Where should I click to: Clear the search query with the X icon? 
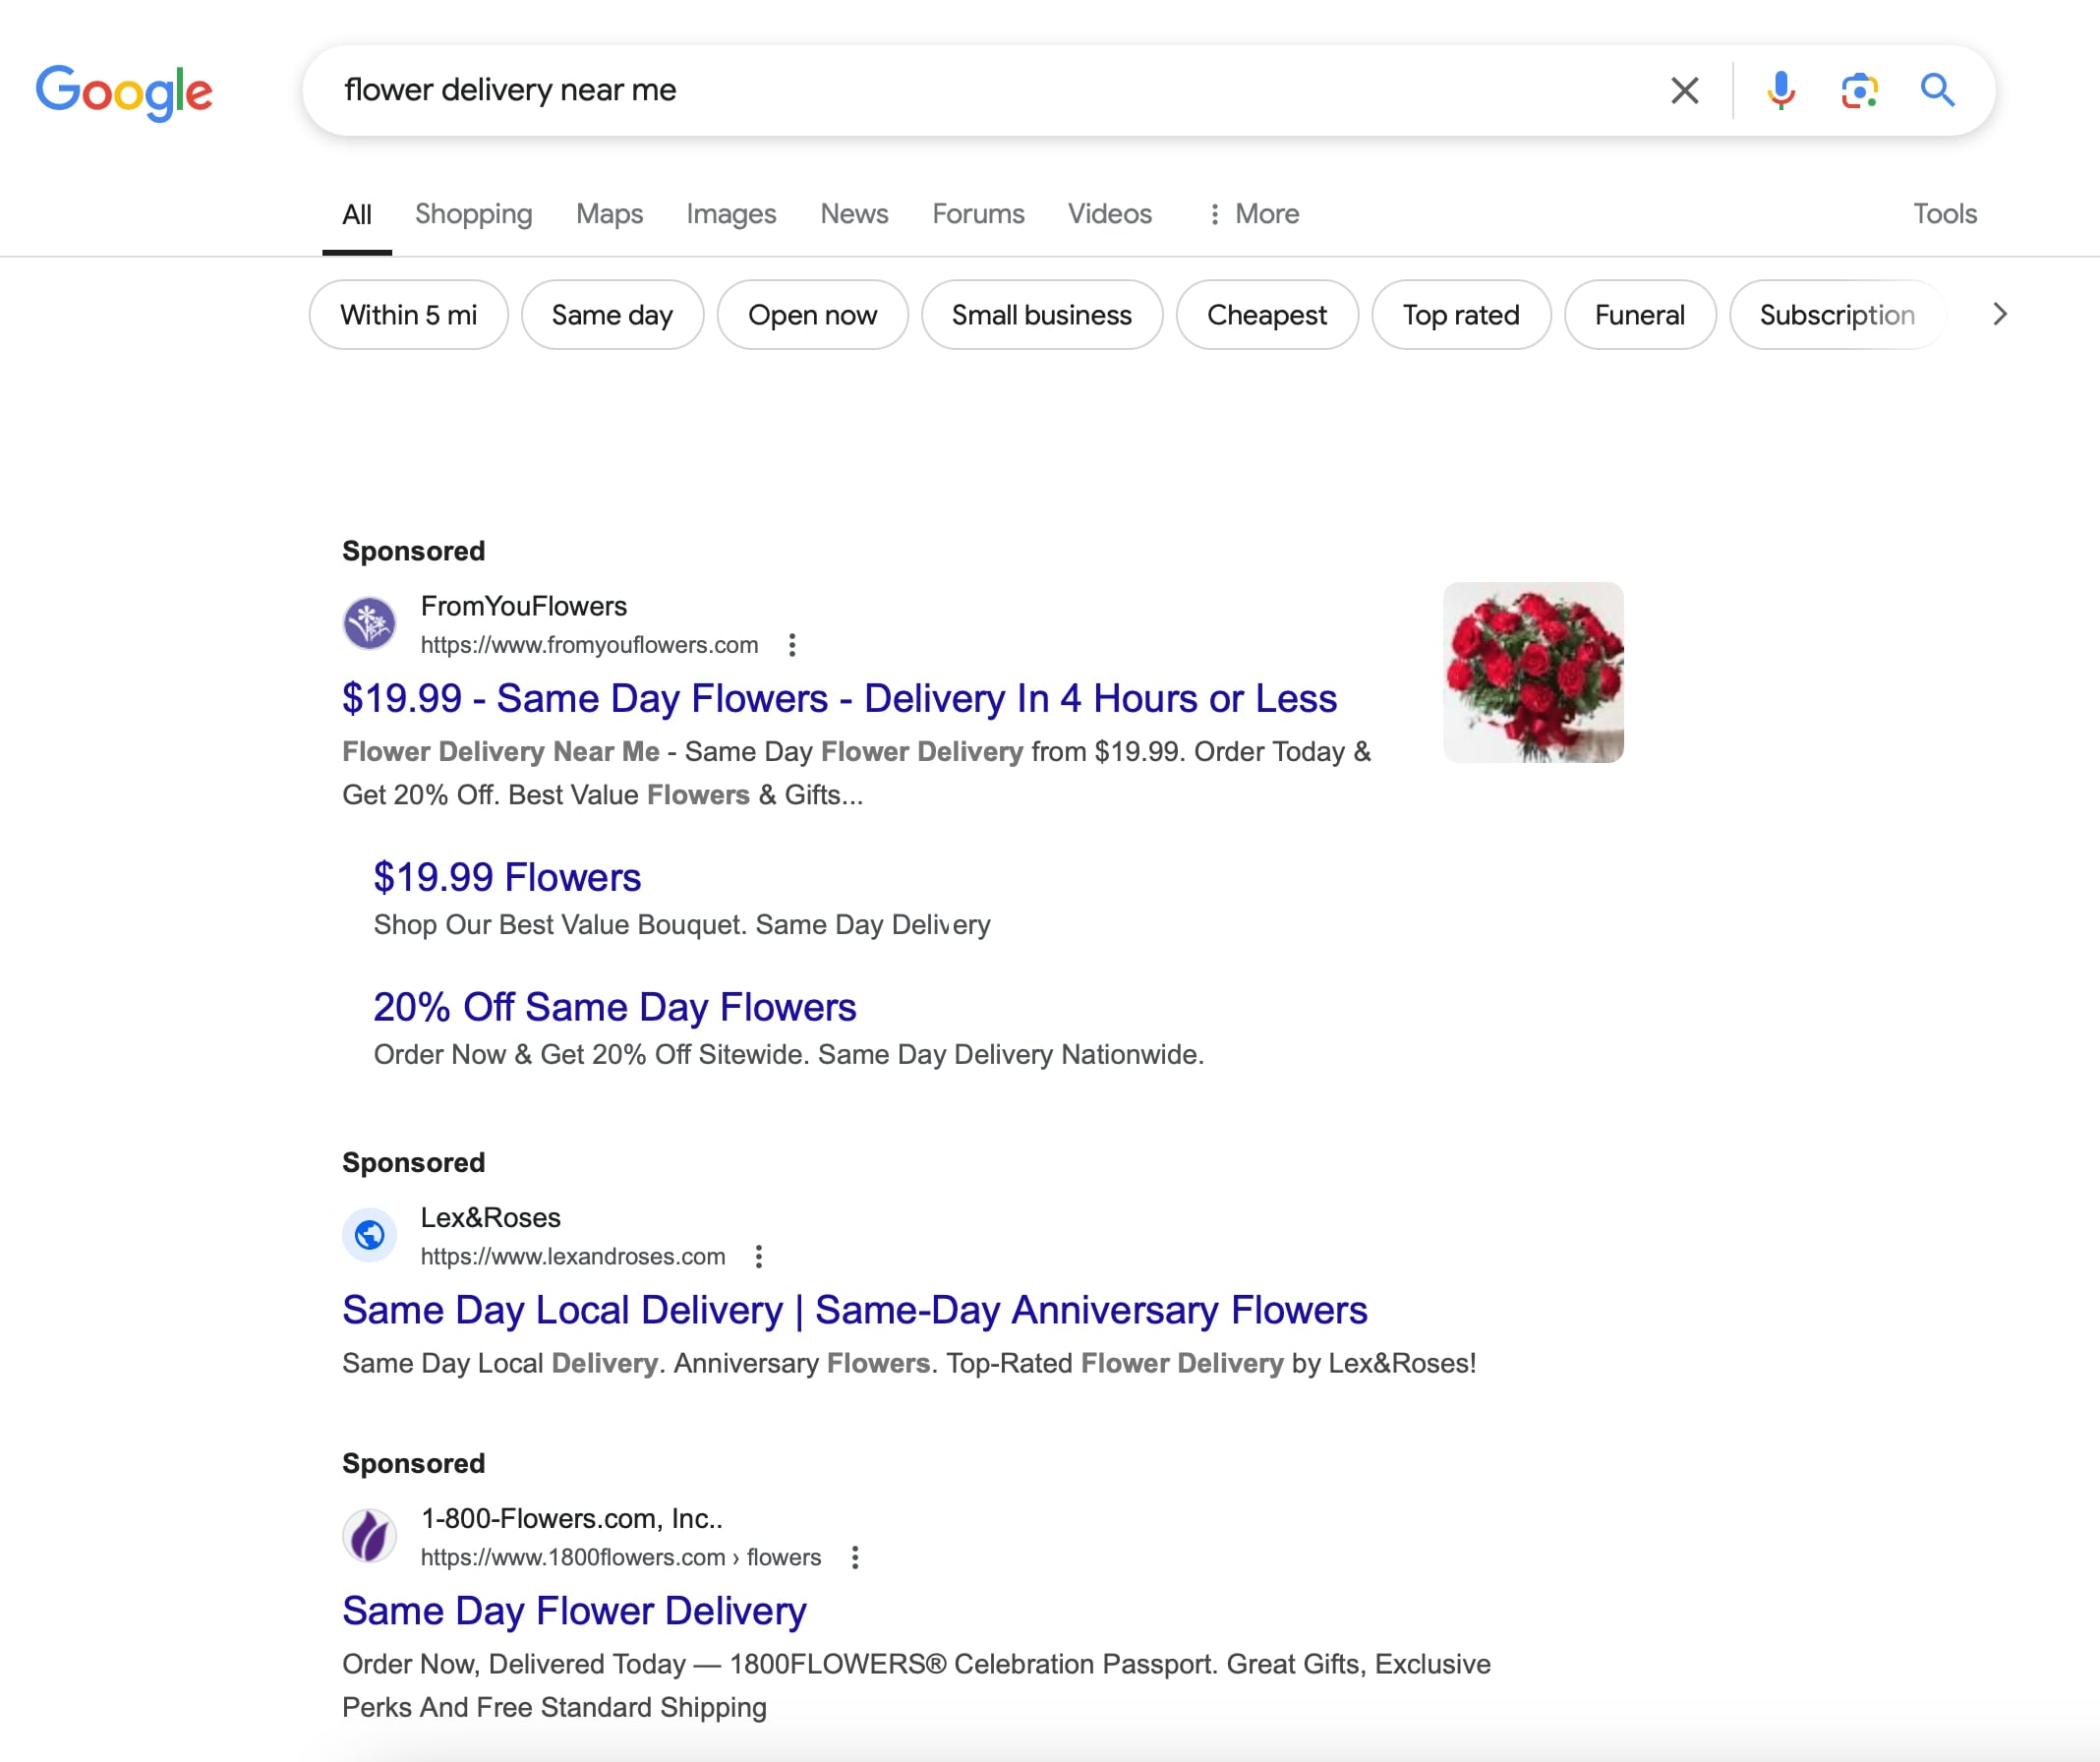1684,91
